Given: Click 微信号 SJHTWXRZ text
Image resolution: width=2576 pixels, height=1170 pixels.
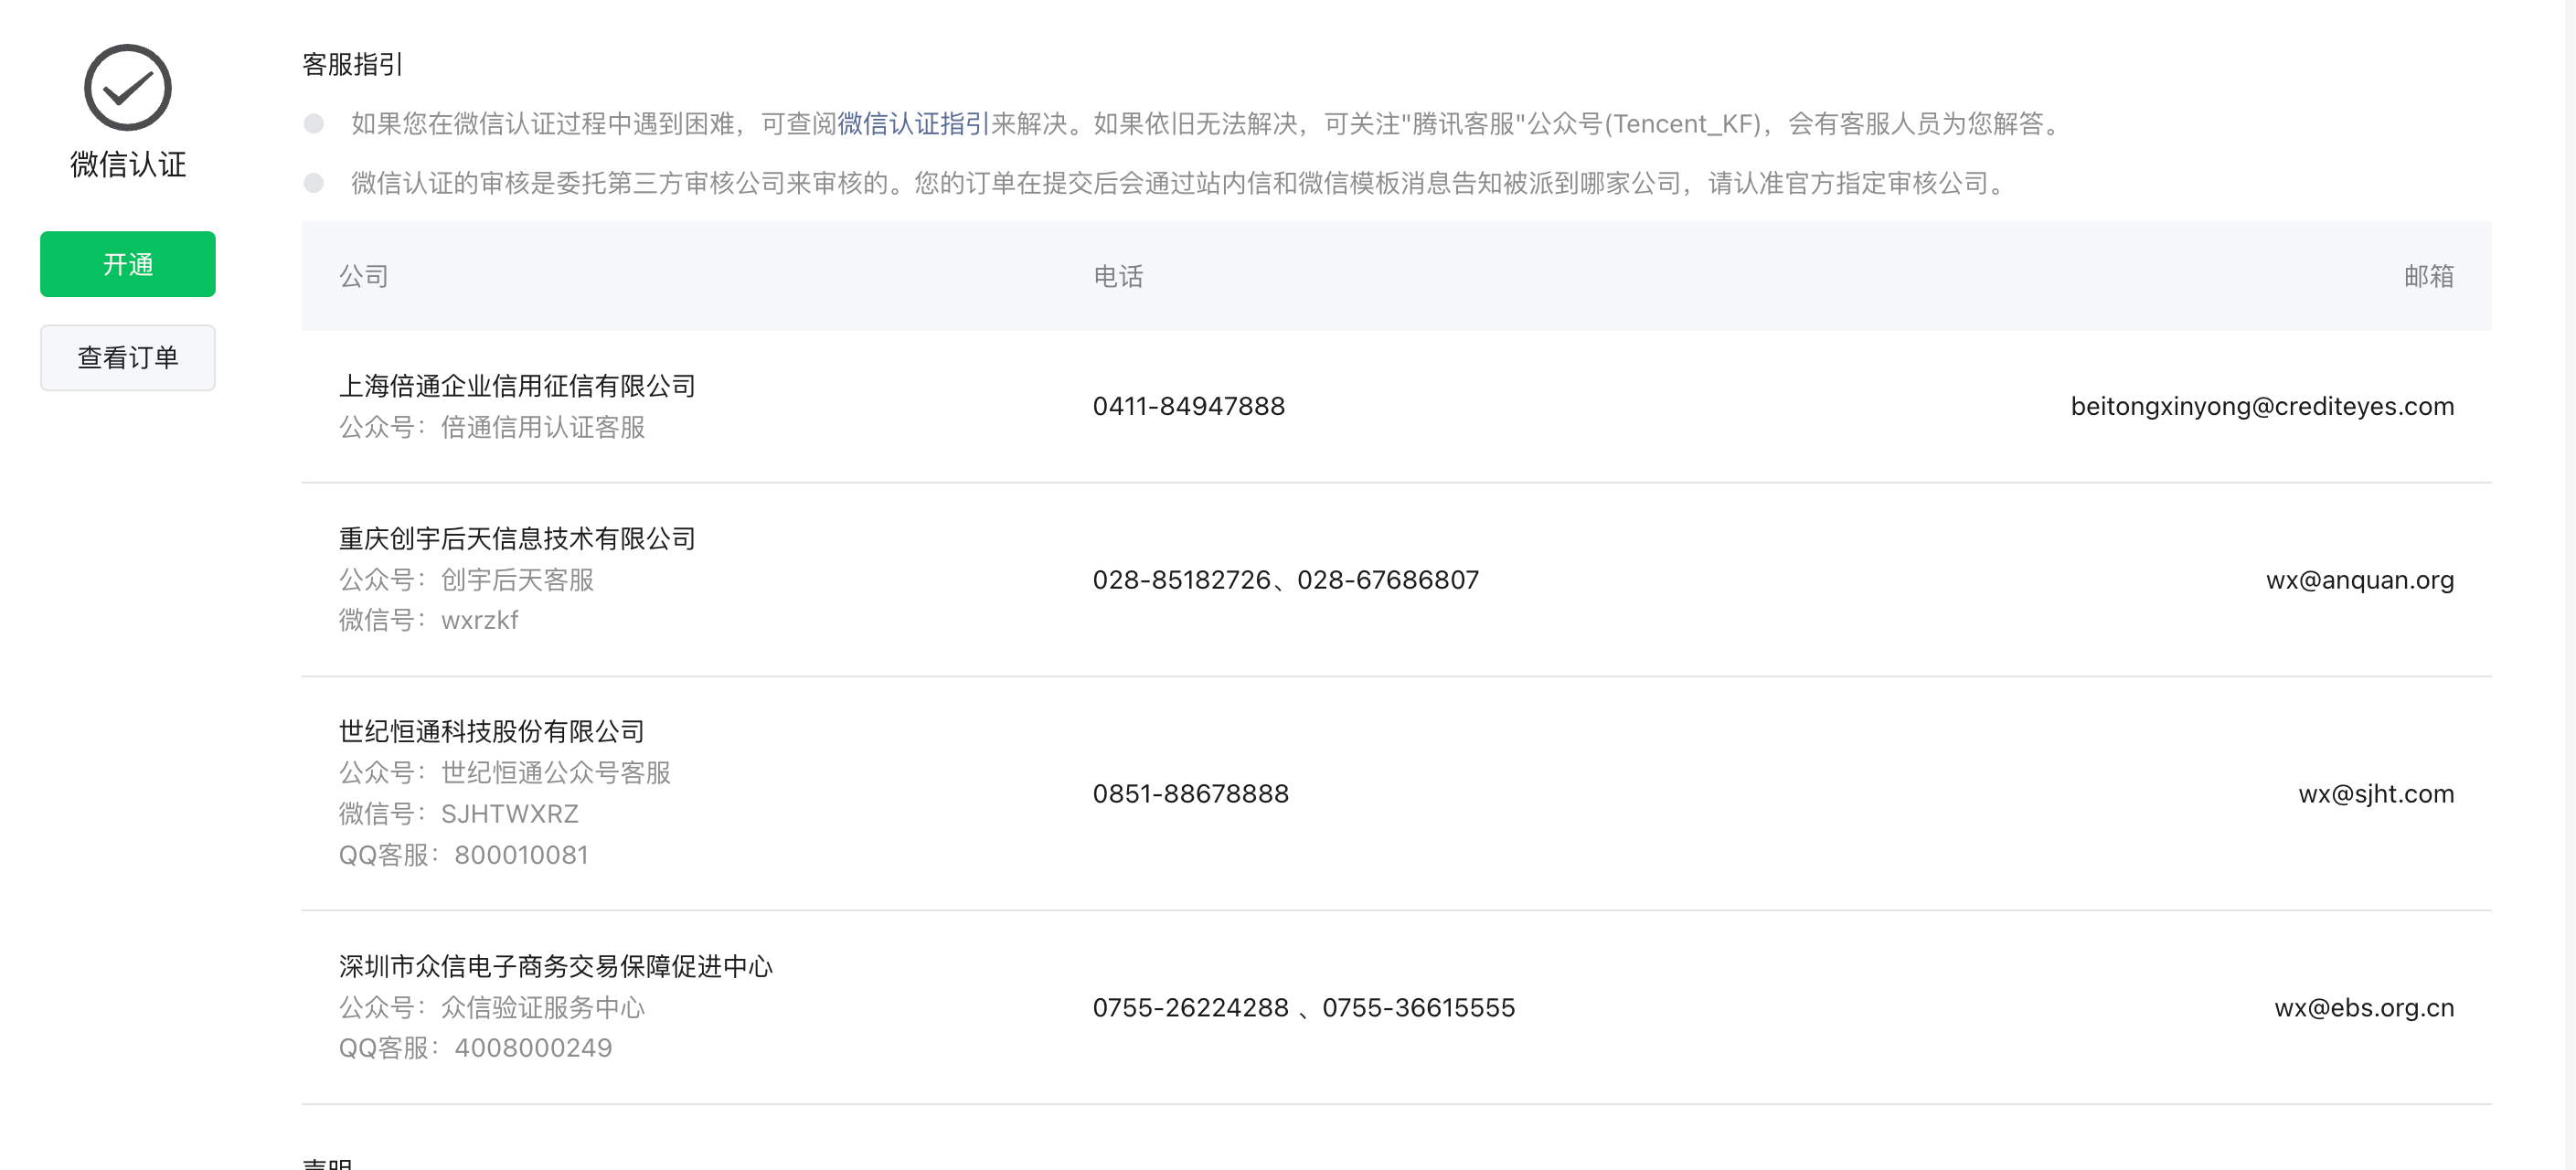Looking at the screenshot, I should [459, 814].
